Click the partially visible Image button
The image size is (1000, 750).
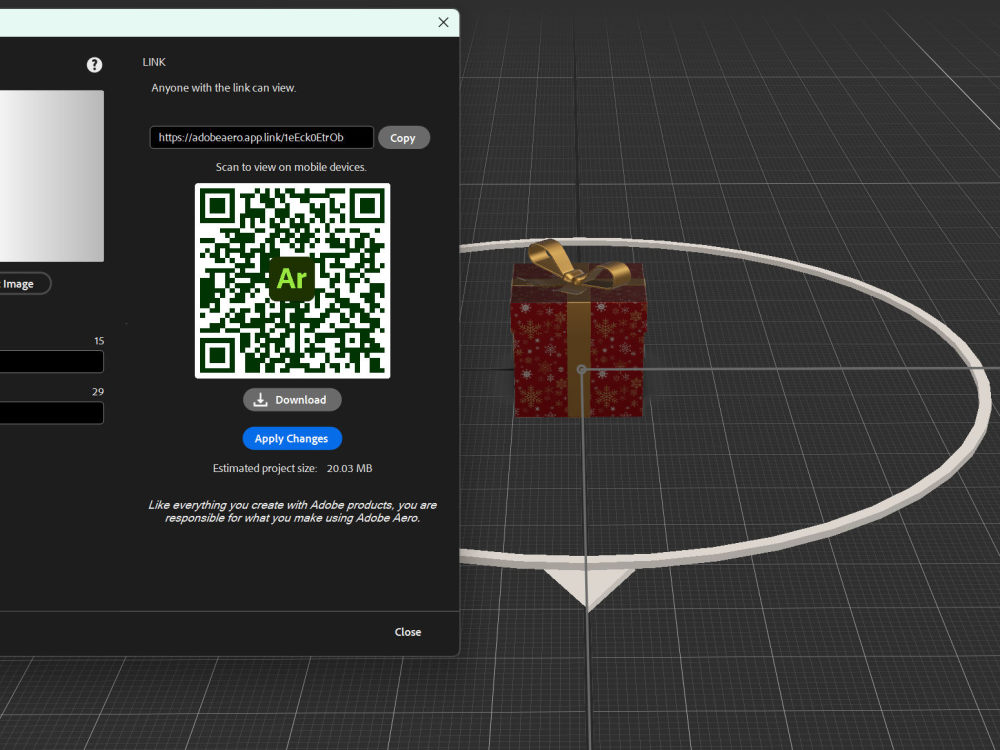click(26, 284)
